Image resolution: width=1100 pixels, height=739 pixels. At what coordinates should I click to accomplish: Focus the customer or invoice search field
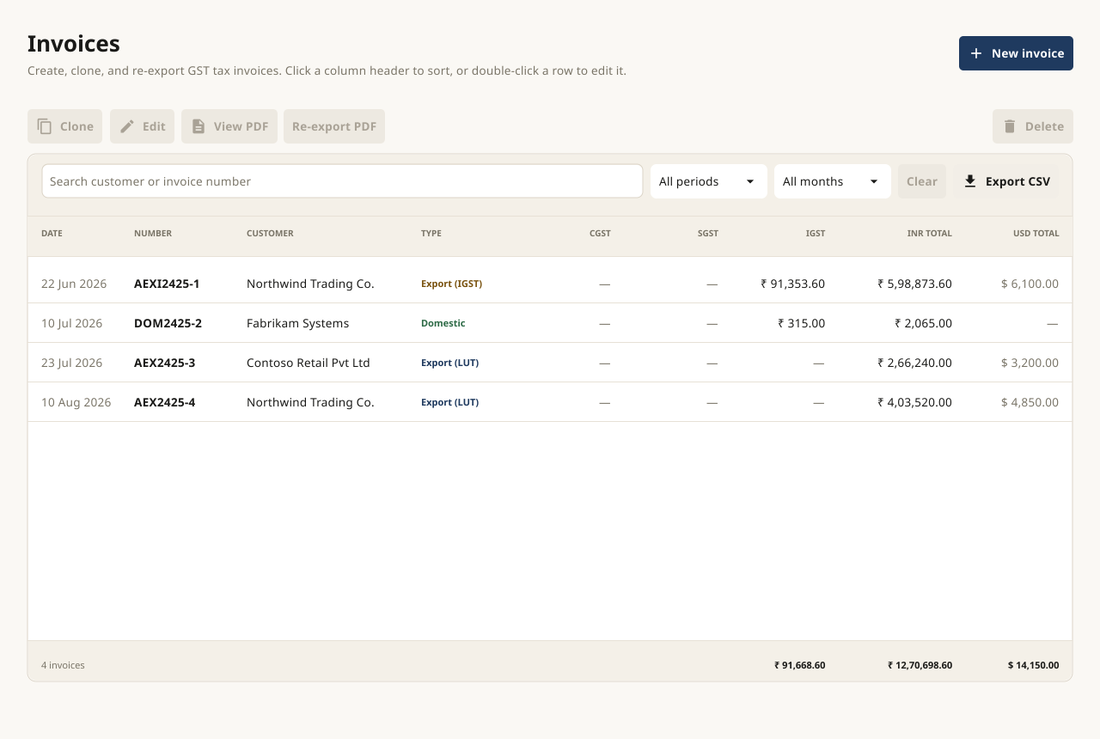(x=342, y=181)
